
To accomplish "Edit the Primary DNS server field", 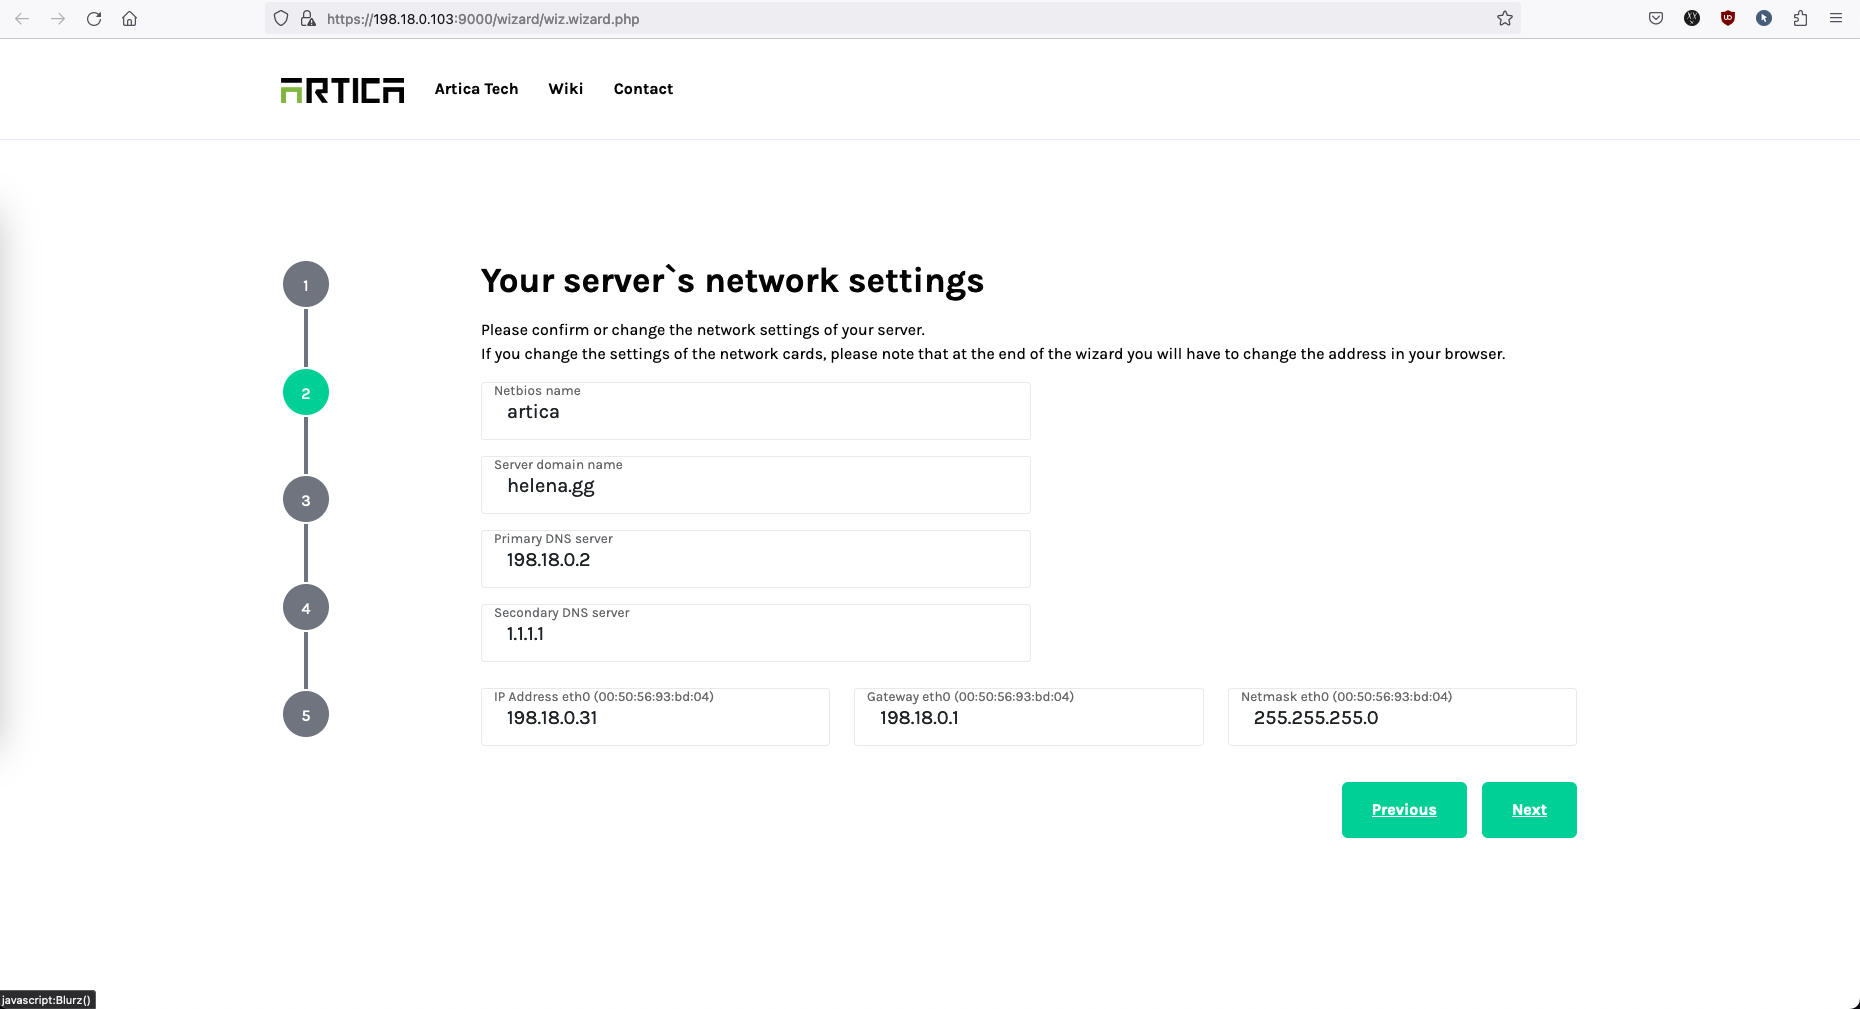I will (755, 560).
